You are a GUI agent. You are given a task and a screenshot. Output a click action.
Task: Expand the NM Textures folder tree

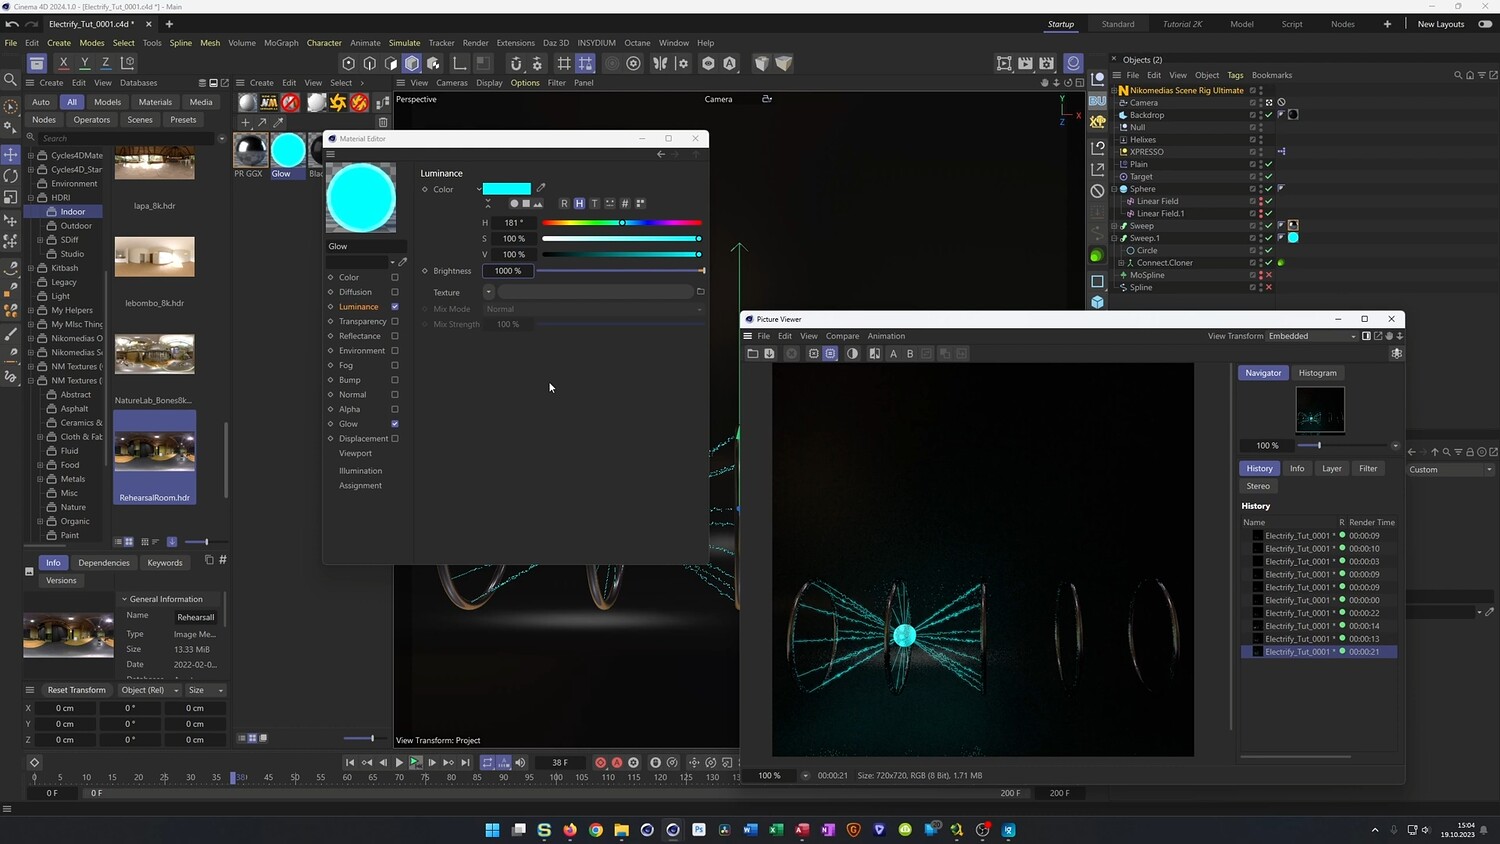(30, 366)
